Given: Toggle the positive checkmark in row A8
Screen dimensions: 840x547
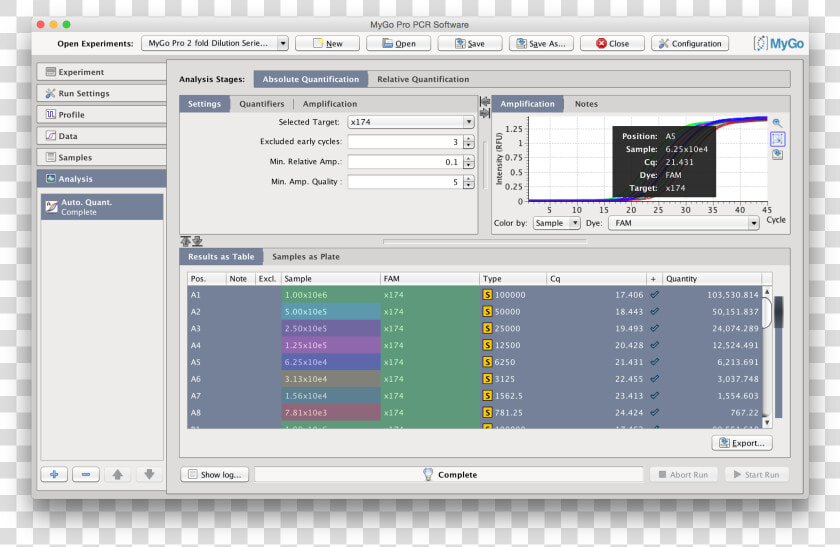Looking at the screenshot, I should [654, 413].
